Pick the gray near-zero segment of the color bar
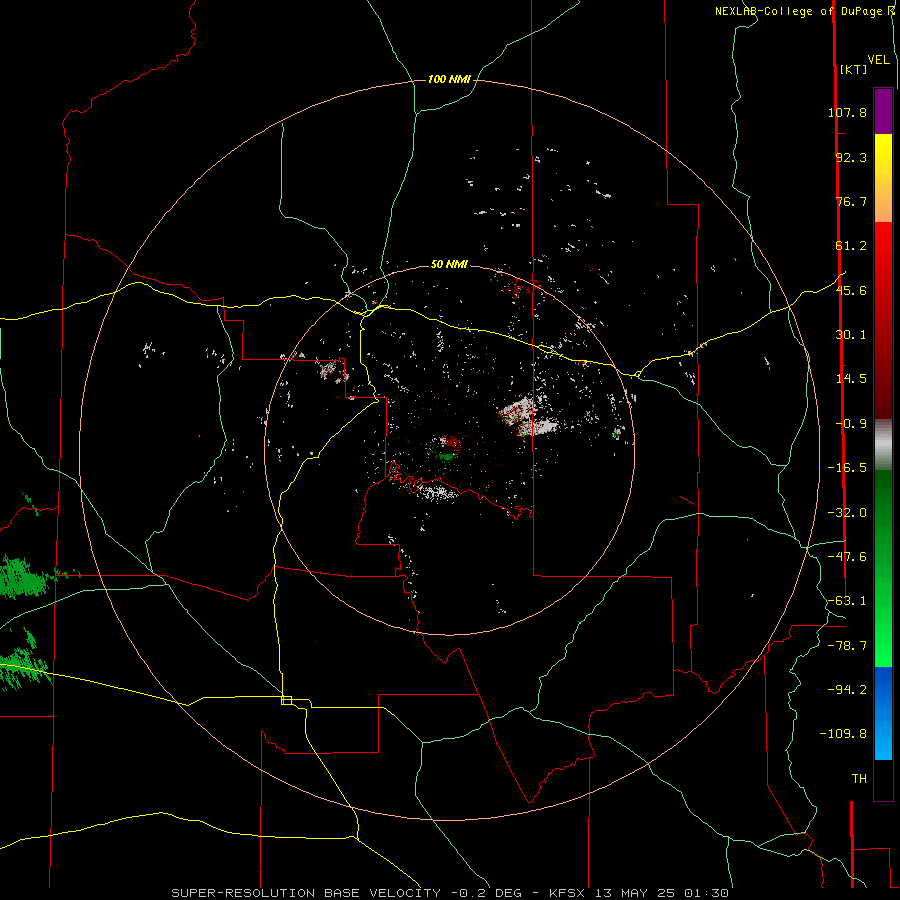The width and height of the screenshot is (900, 900). 883,444
